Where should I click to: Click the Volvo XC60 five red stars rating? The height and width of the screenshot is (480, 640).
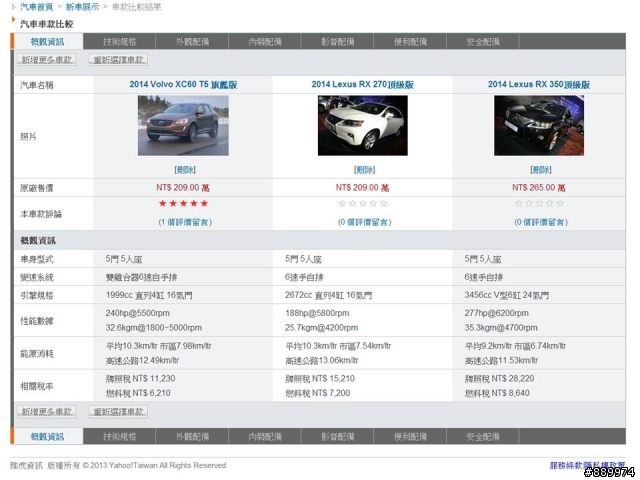(x=183, y=203)
